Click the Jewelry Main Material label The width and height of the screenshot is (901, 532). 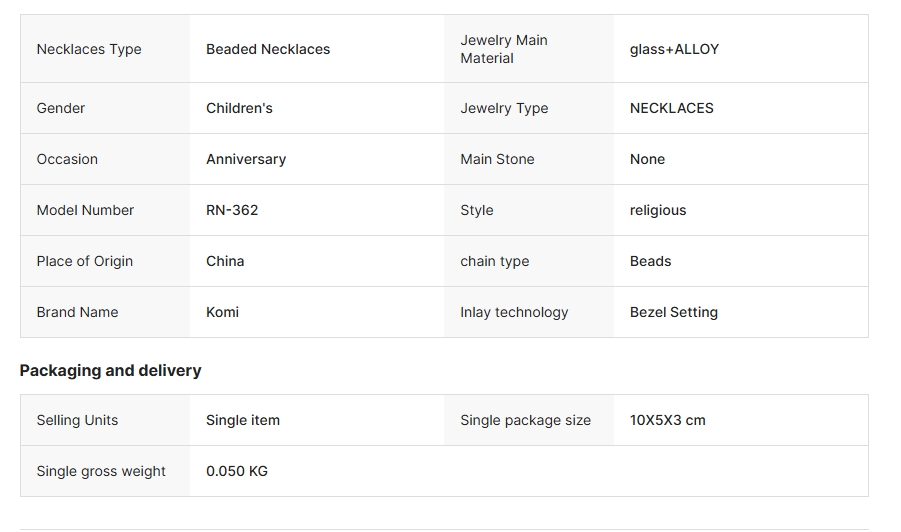click(503, 49)
